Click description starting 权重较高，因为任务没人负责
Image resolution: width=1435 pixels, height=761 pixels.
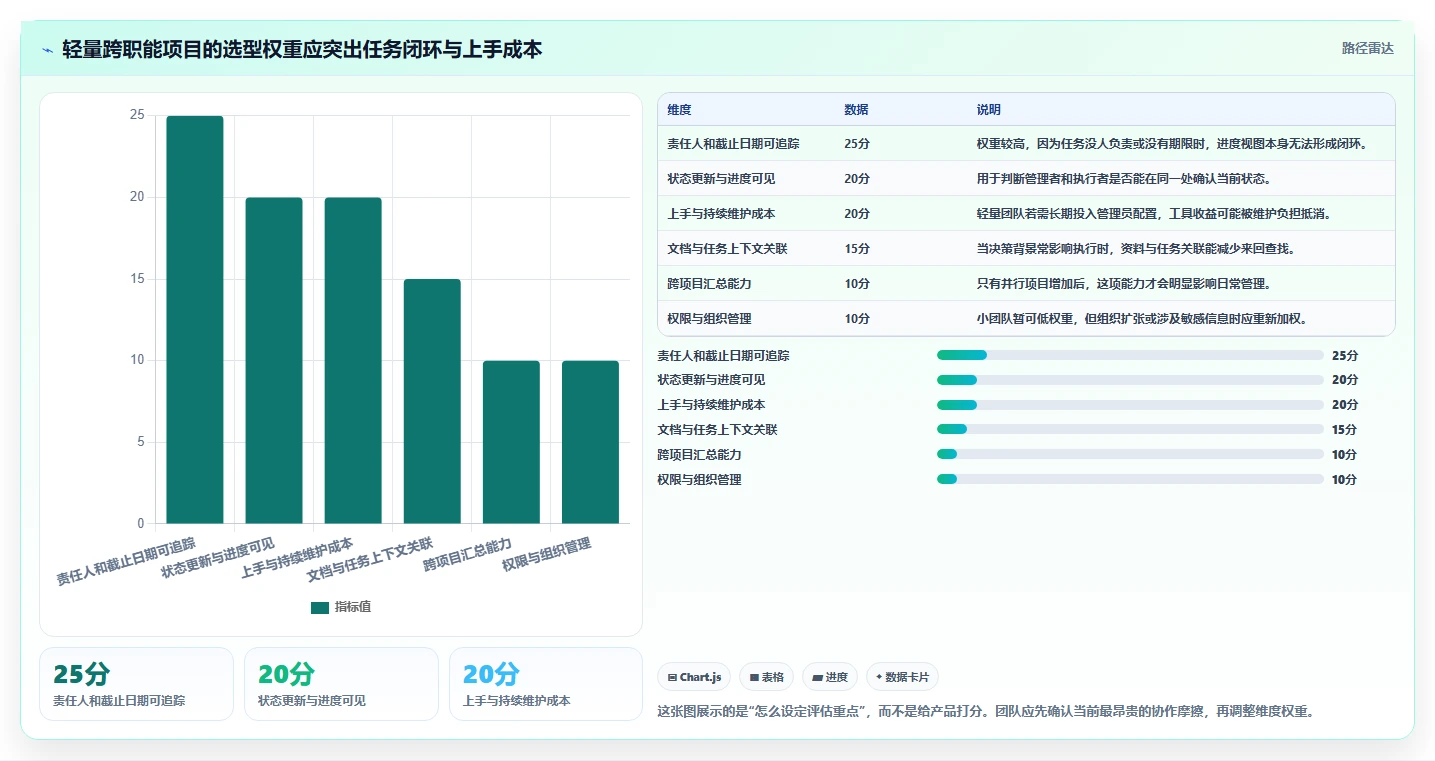coord(1172,144)
